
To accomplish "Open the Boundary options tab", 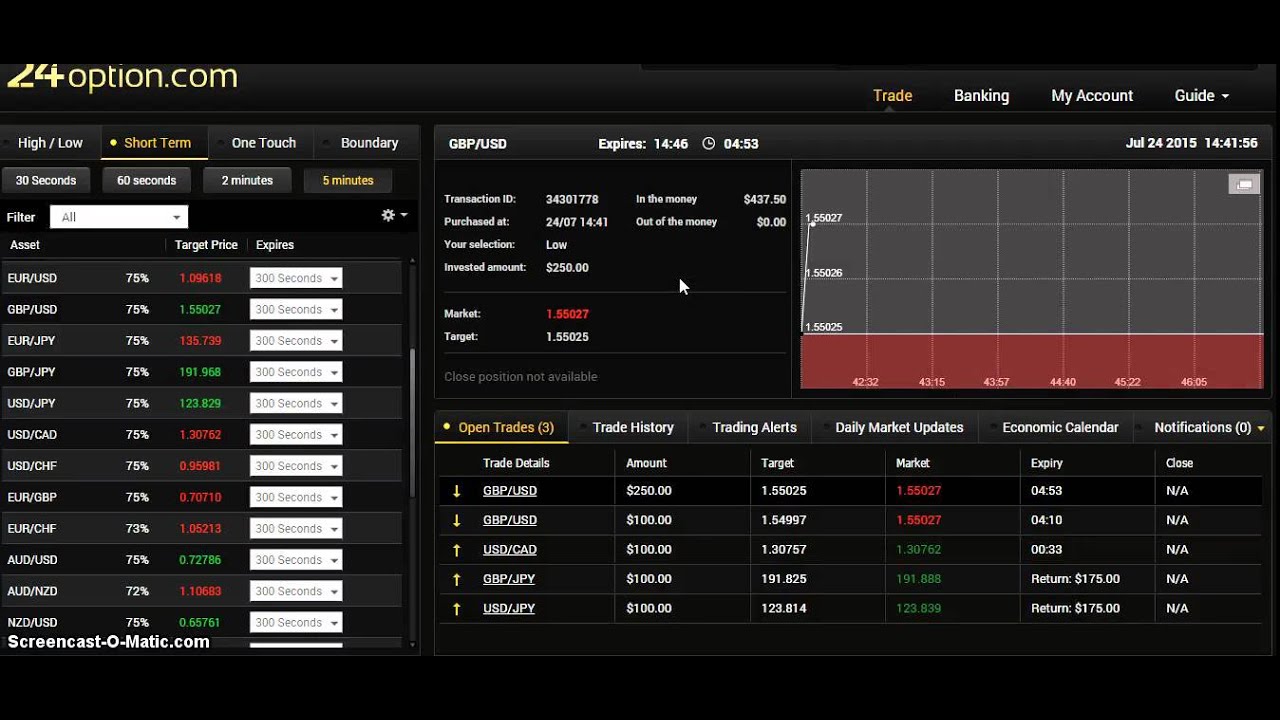I will 369,143.
